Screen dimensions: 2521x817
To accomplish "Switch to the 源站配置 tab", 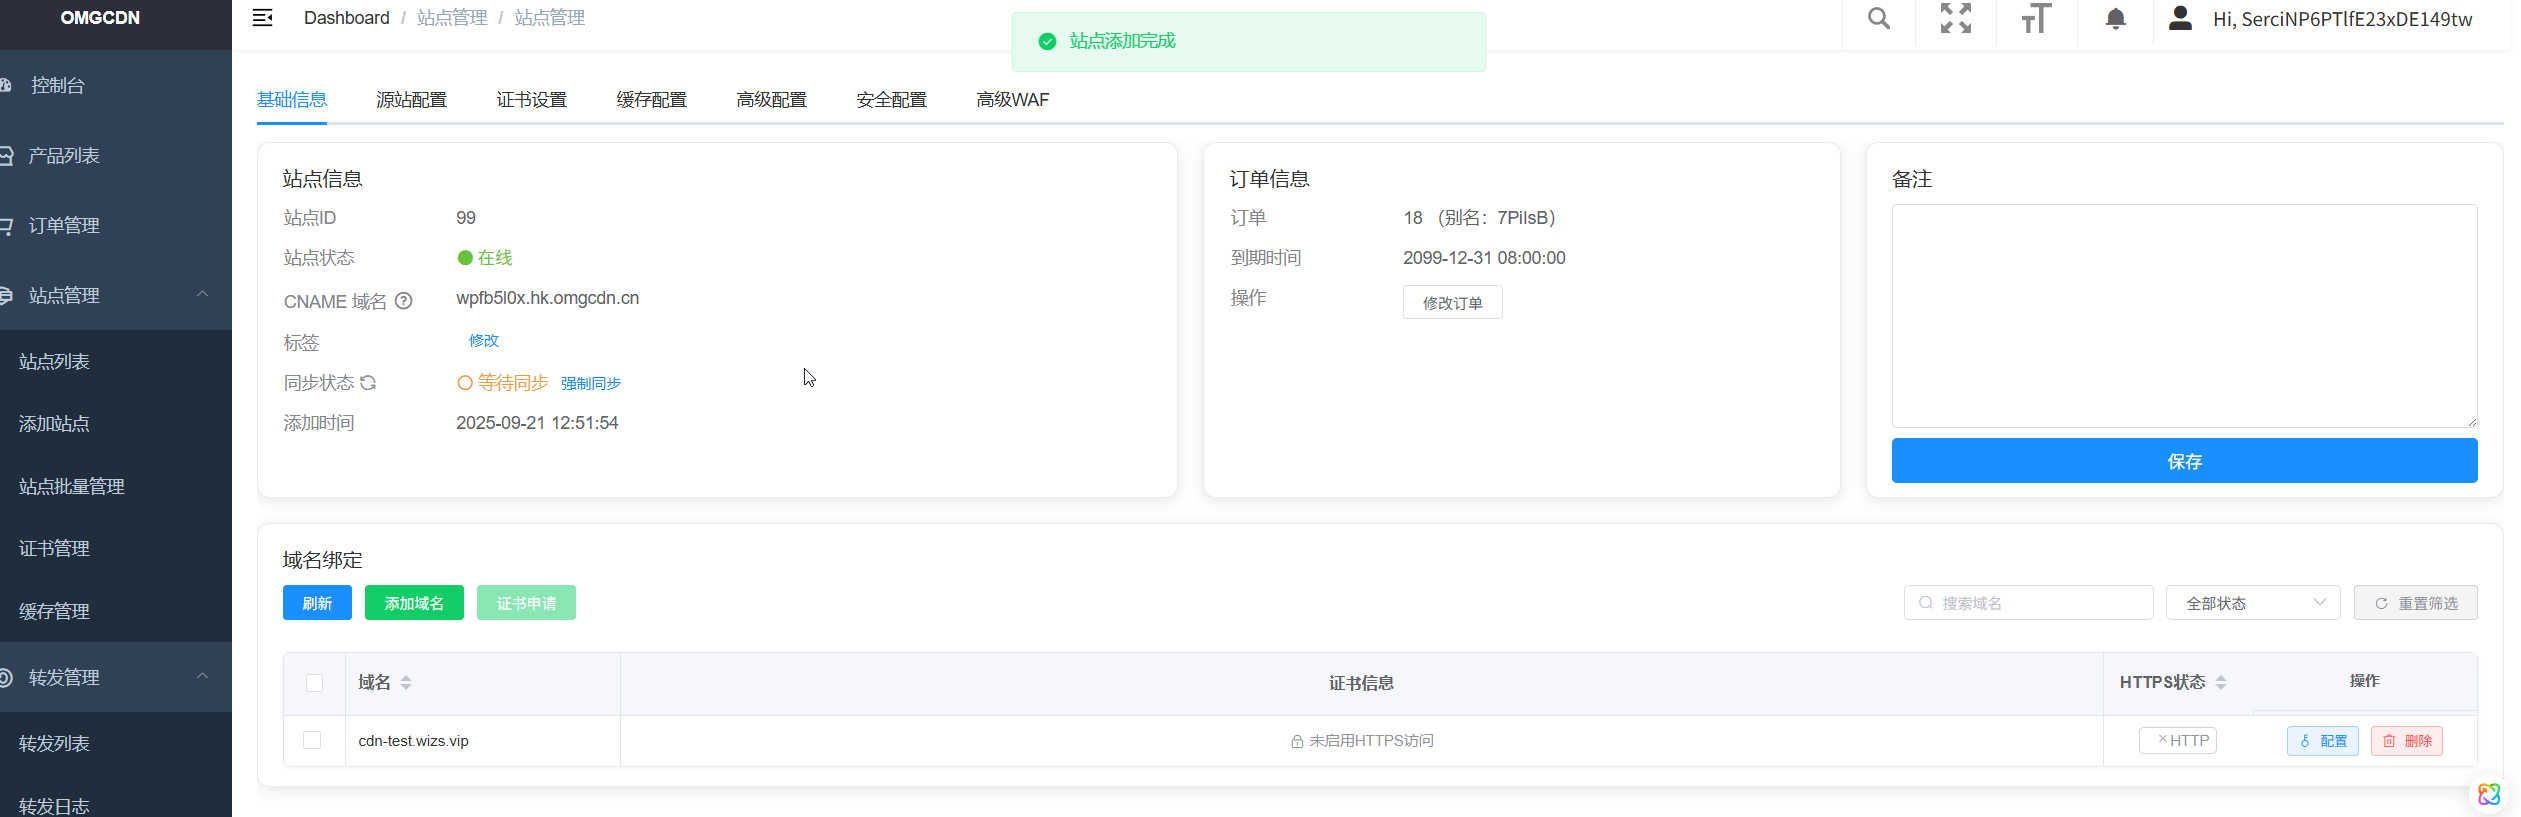I will click(x=411, y=100).
